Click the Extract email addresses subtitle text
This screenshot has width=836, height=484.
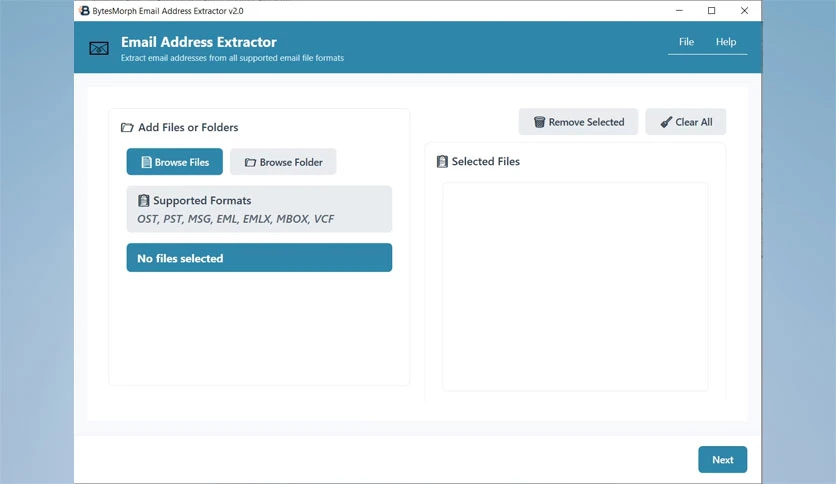(232, 58)
